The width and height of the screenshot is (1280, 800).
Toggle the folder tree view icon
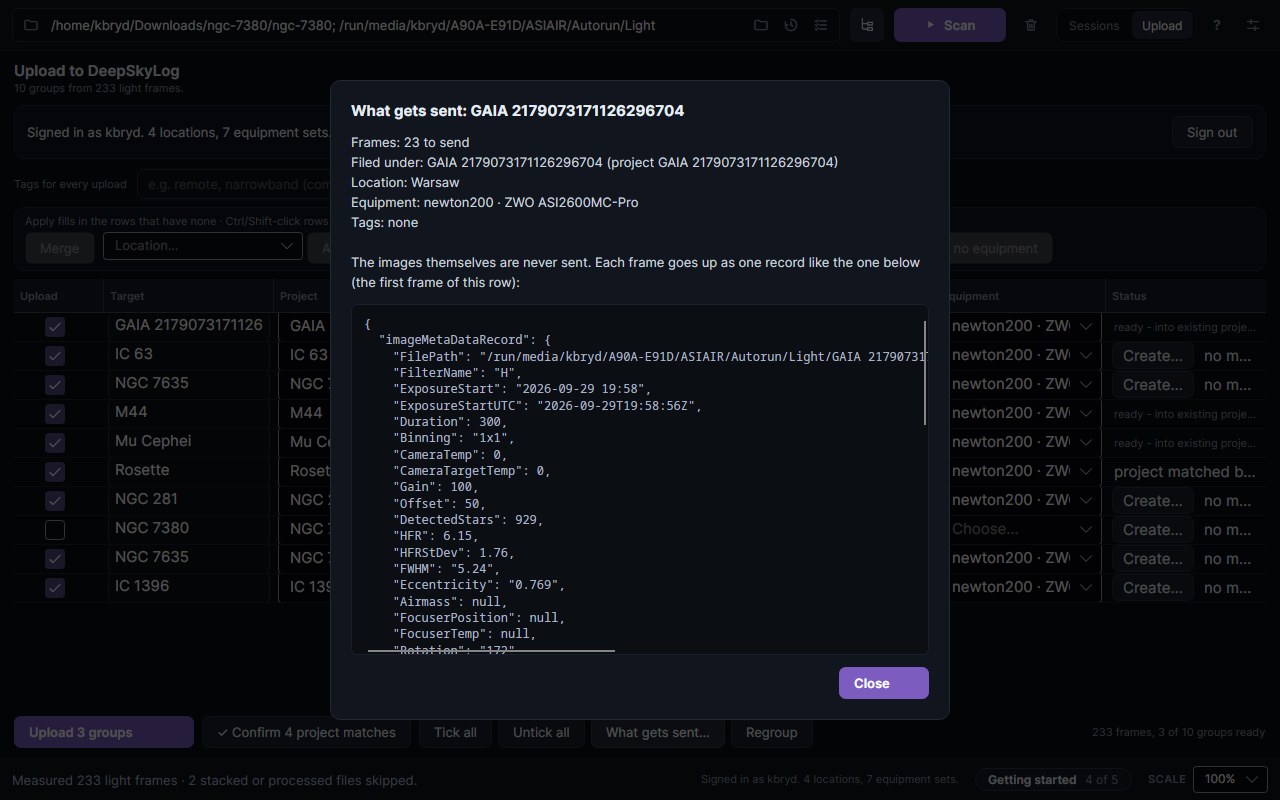pyautogui.click(x=867, y=25)
